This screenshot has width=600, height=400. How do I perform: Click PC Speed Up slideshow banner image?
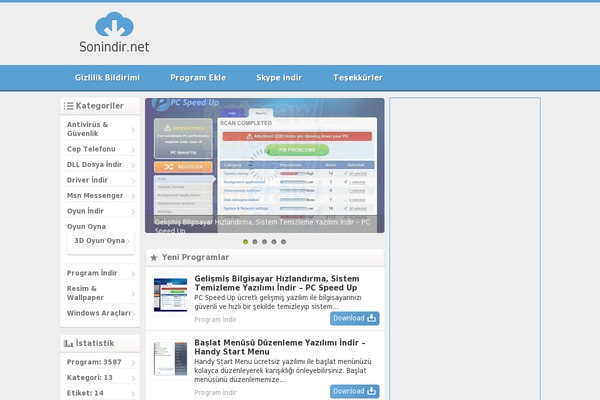click(265, 165)
